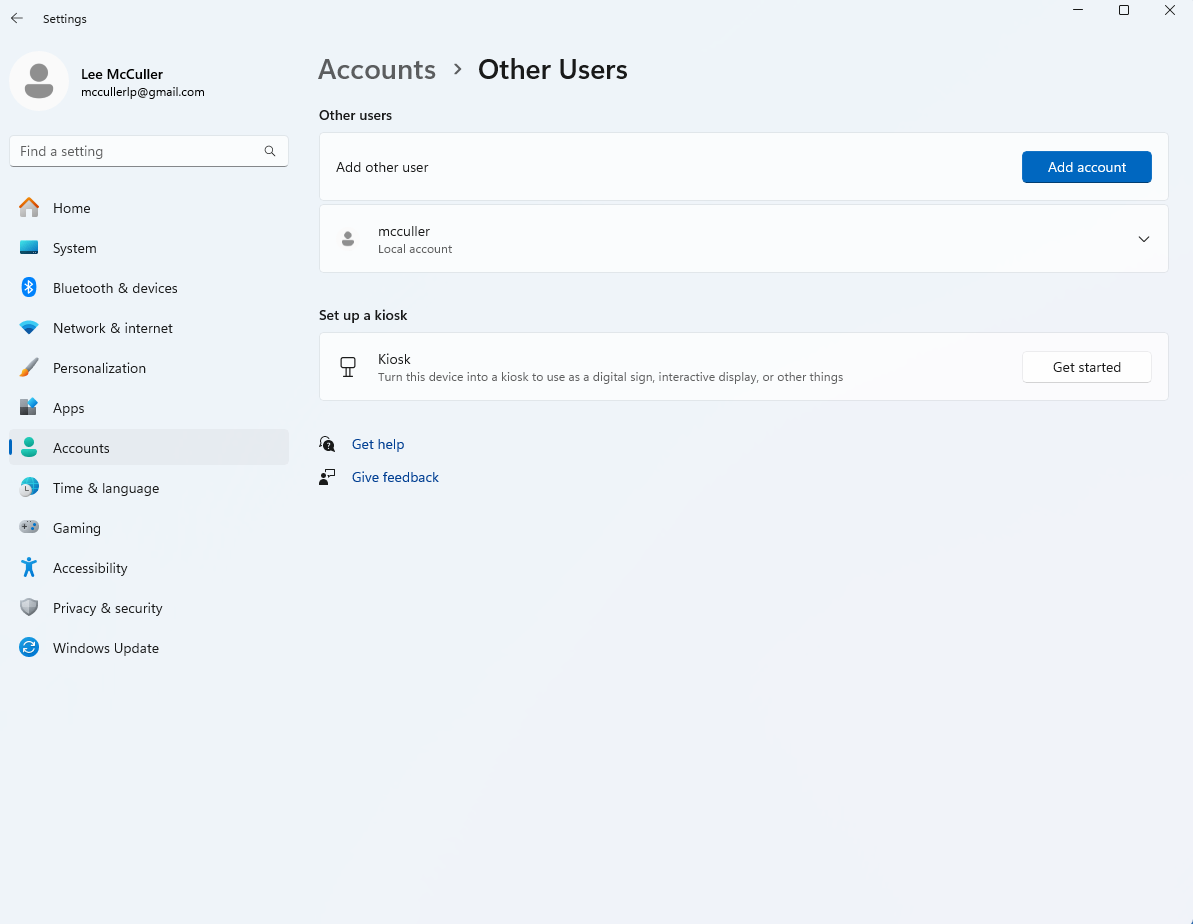
Task: Click the Windows Update refresh icon
Action: tap(29, 647)
